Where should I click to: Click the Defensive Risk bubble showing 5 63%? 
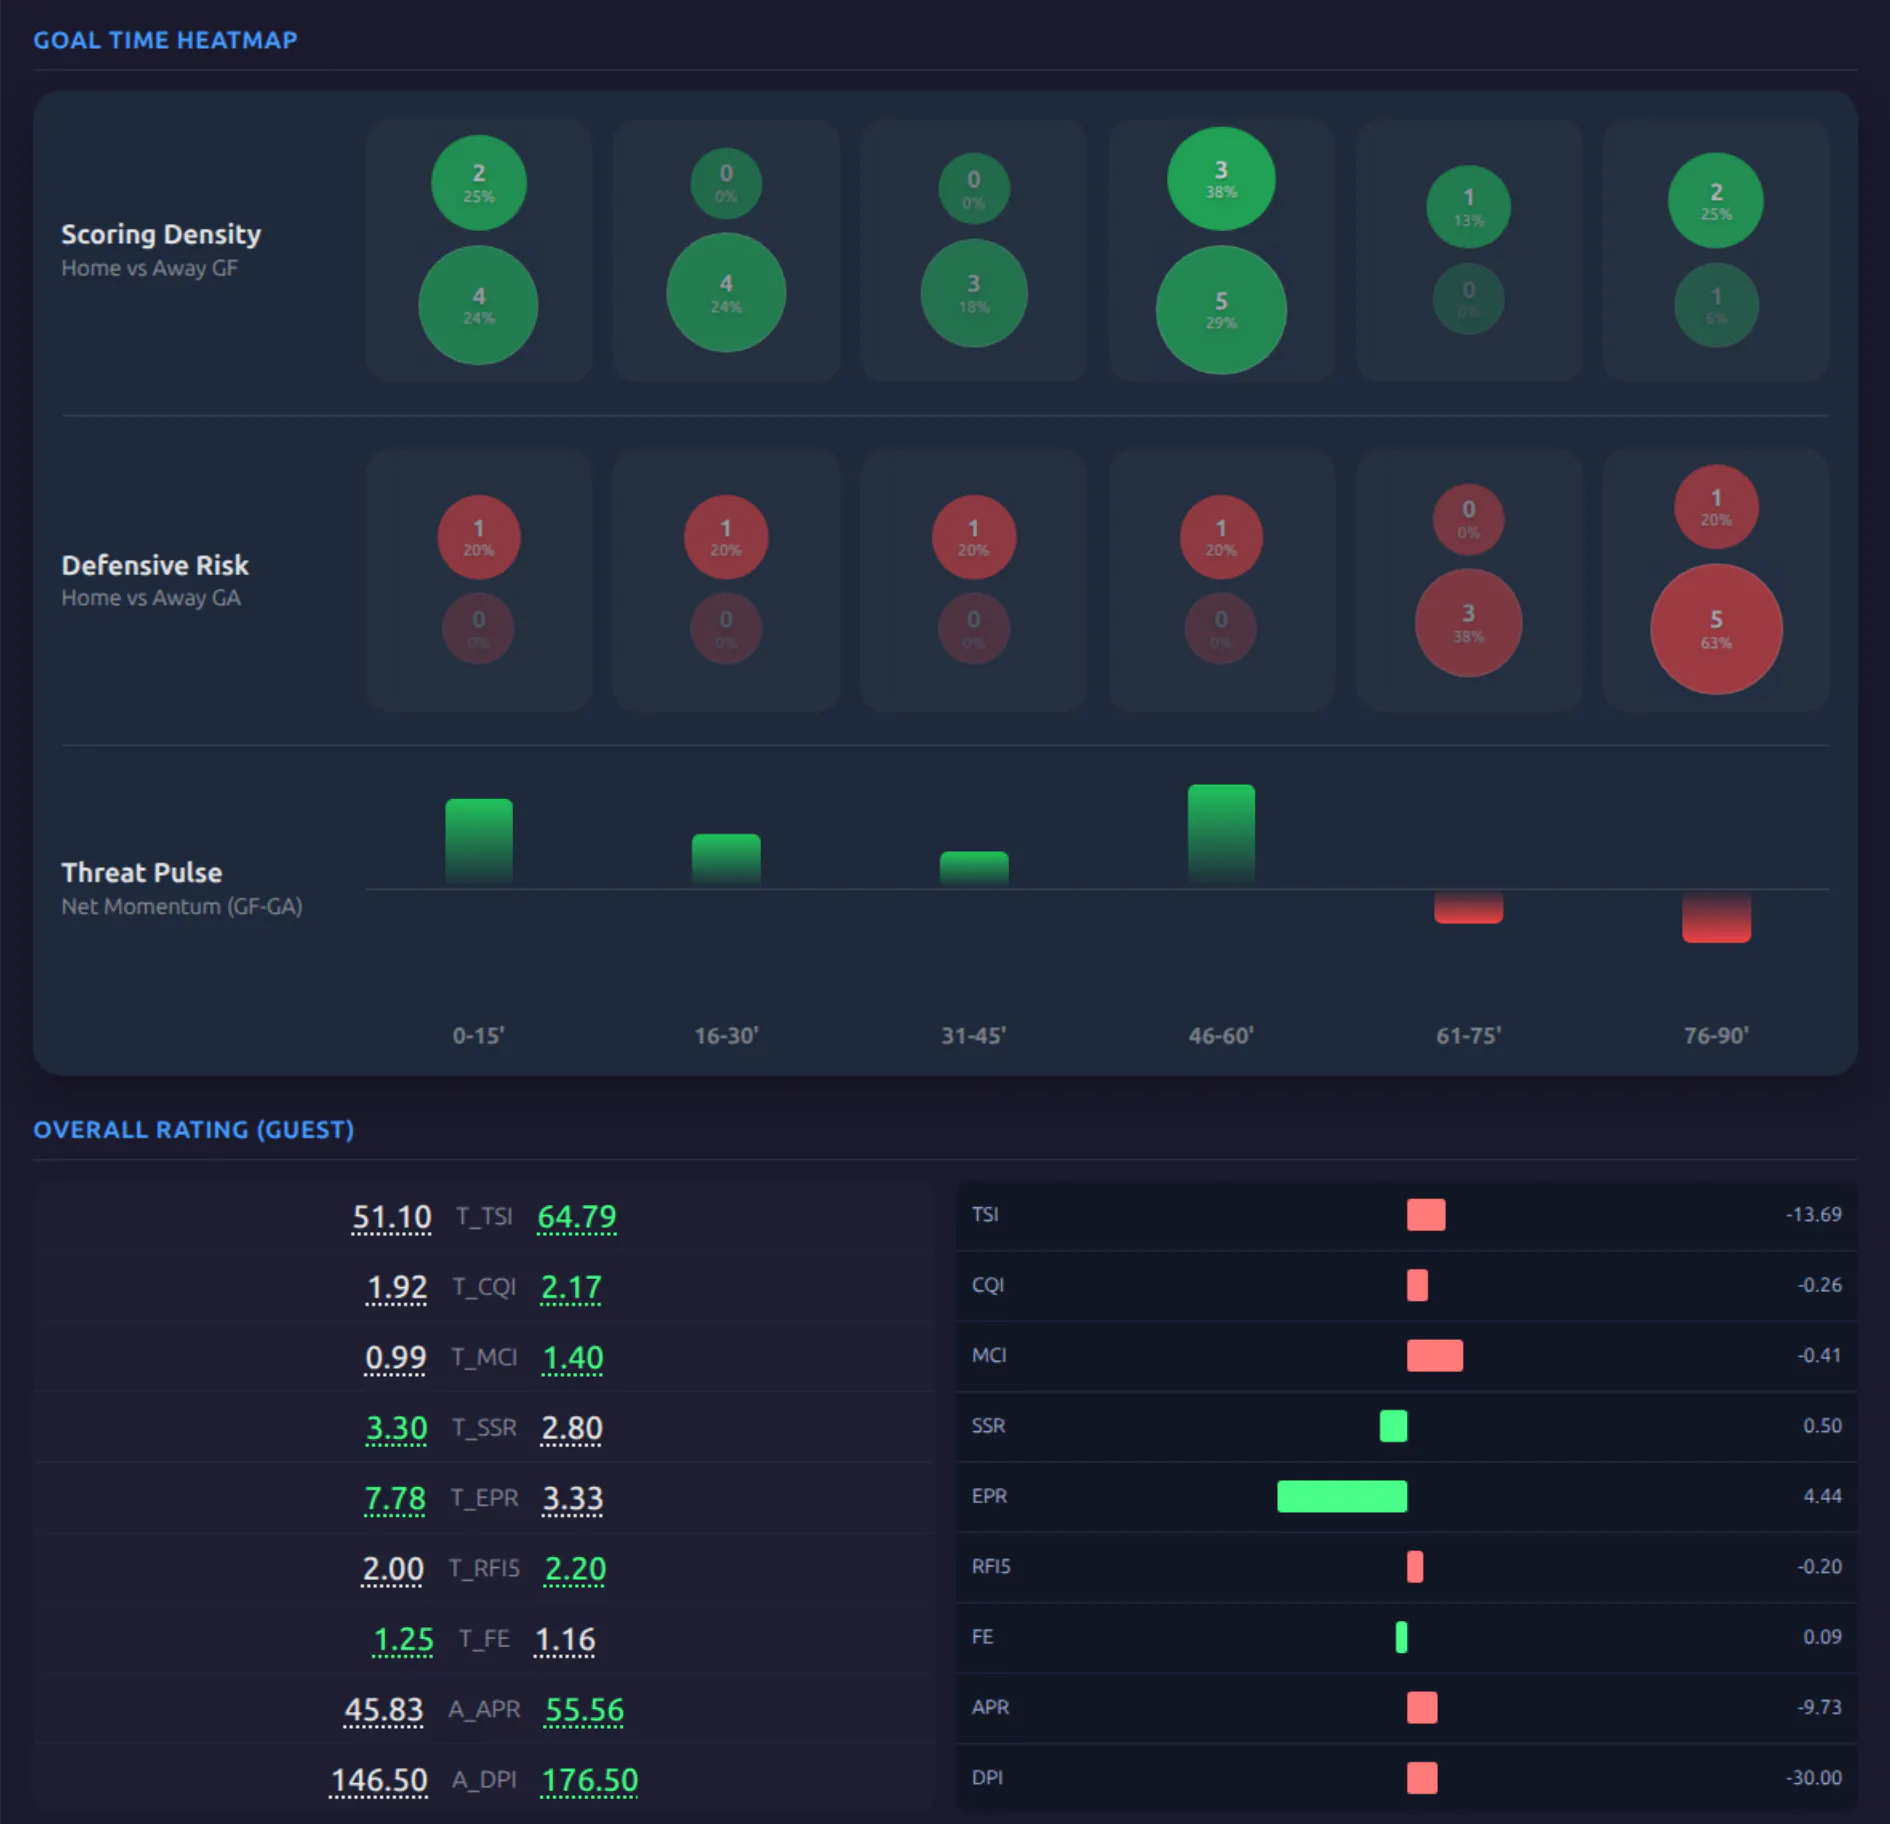(1716, 629)
